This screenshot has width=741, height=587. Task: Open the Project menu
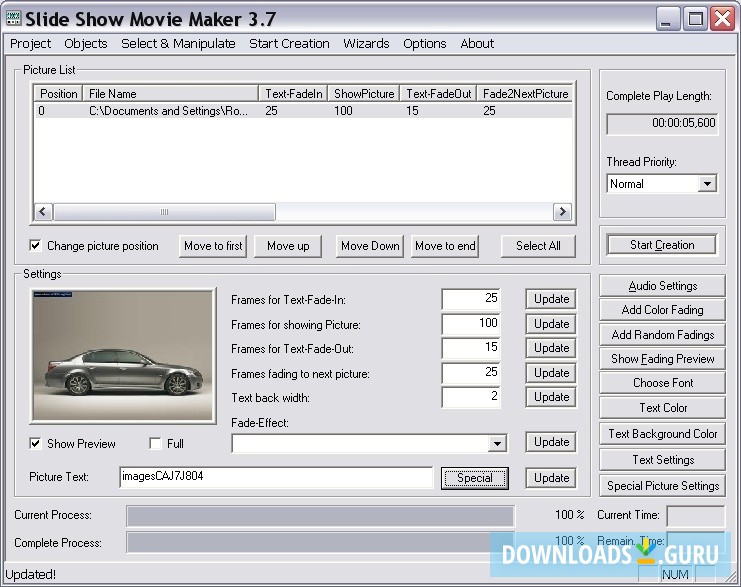[30, 43]
